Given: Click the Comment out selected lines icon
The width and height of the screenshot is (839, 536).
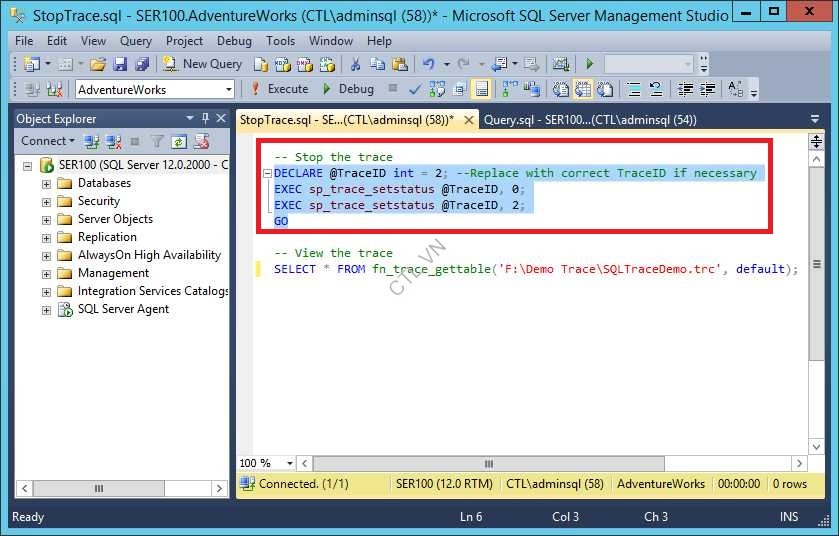Looking at the screenshot, I should click(633, 89).
